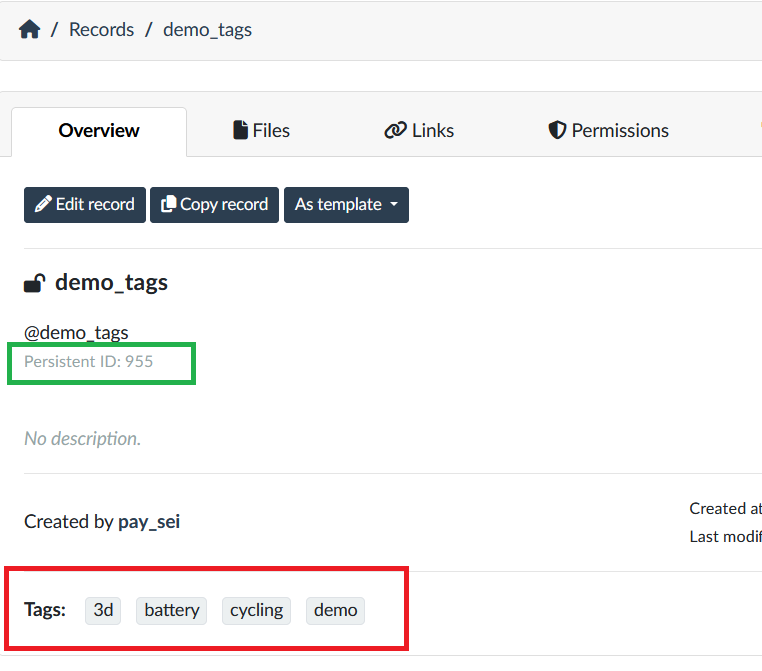Open the Permissions tab

(x=608, y=131)
